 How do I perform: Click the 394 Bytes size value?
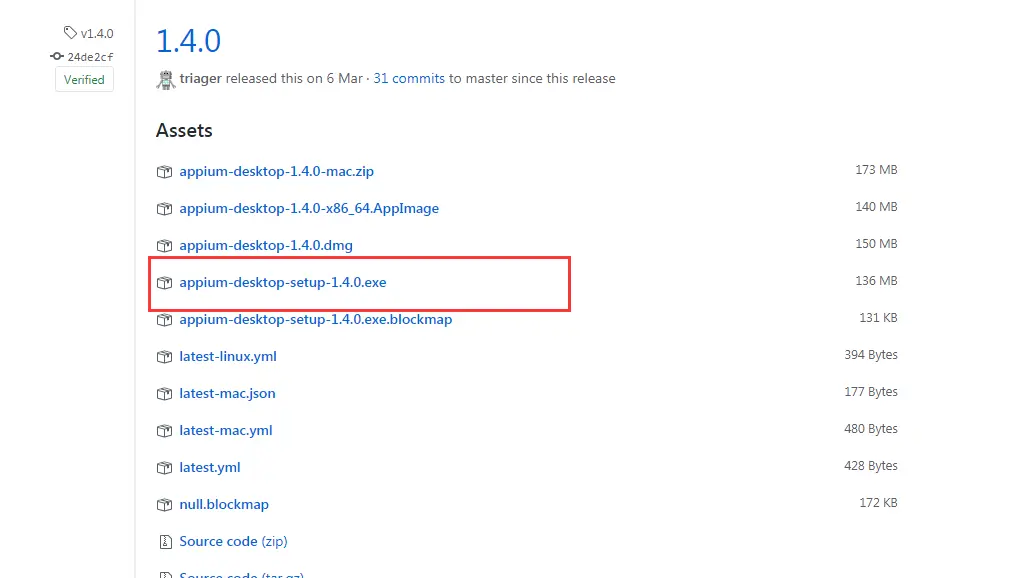coord(871,354)
